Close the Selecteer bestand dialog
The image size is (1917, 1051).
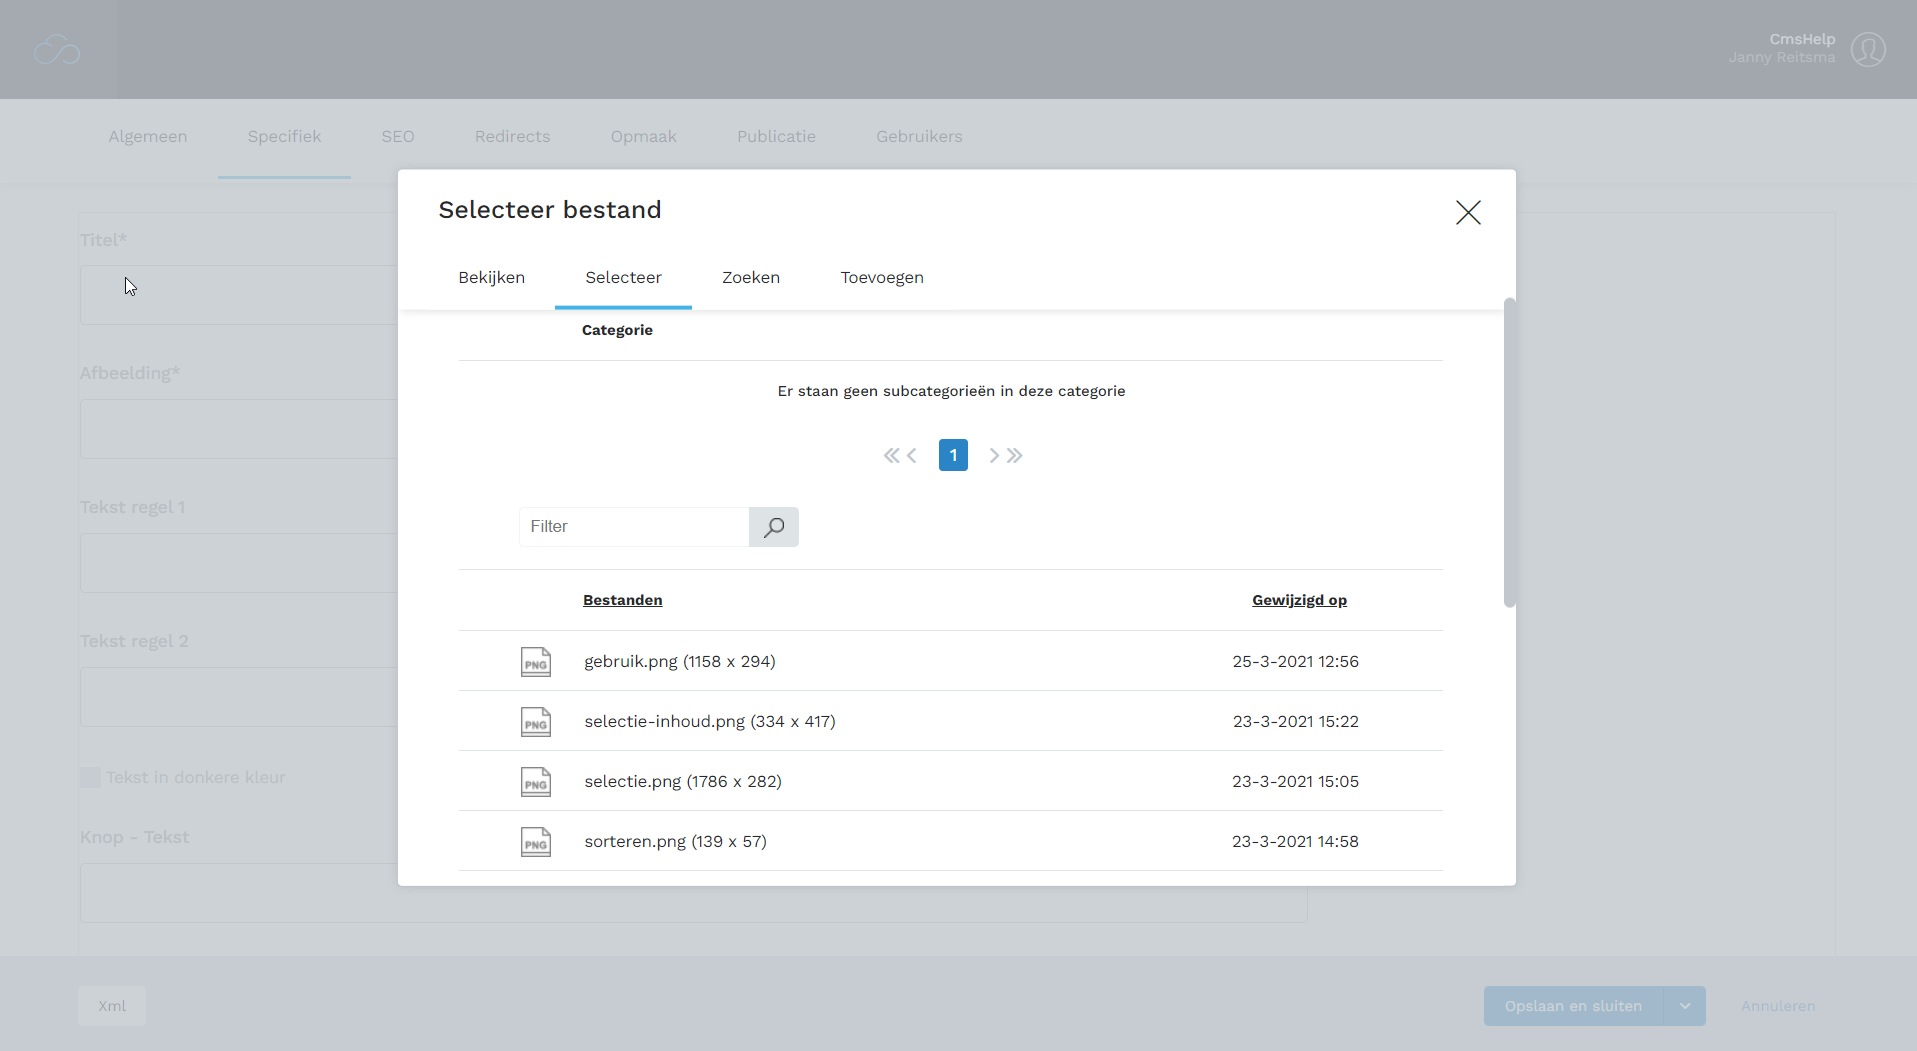[x=1467, y=212]
